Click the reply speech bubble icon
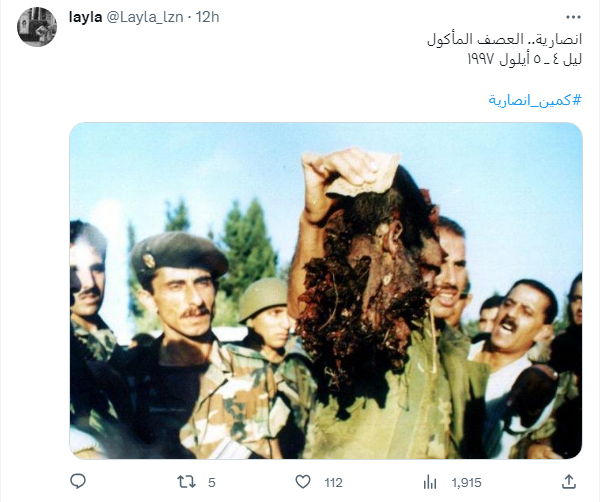The image size is (611, 502). [78, 482]
